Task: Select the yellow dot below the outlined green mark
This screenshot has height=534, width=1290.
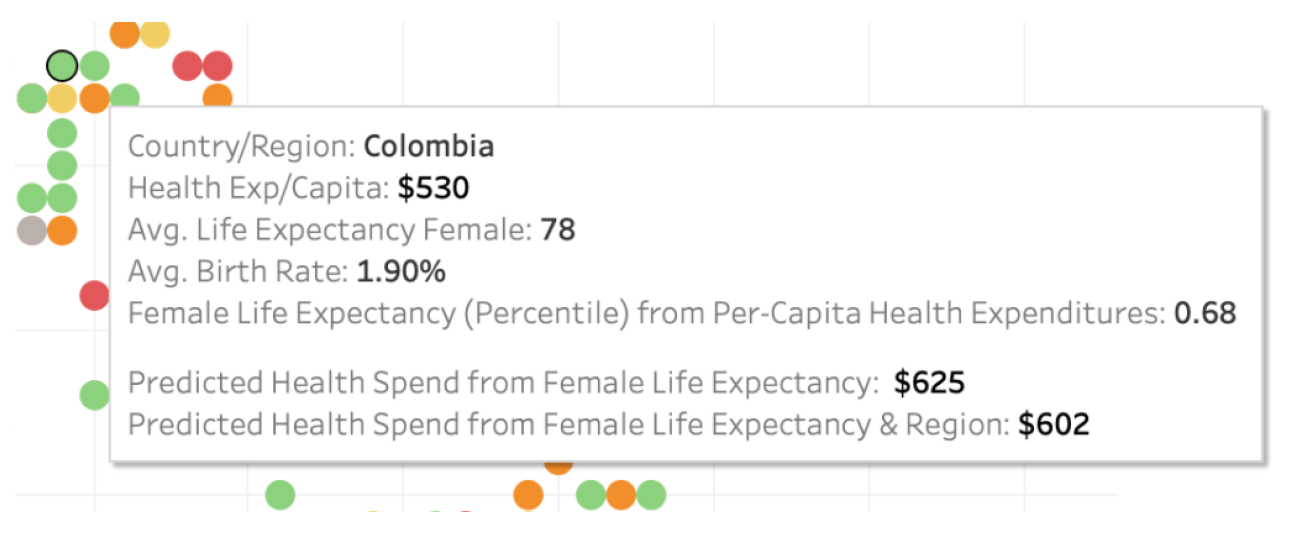Action: click(62, 98)
